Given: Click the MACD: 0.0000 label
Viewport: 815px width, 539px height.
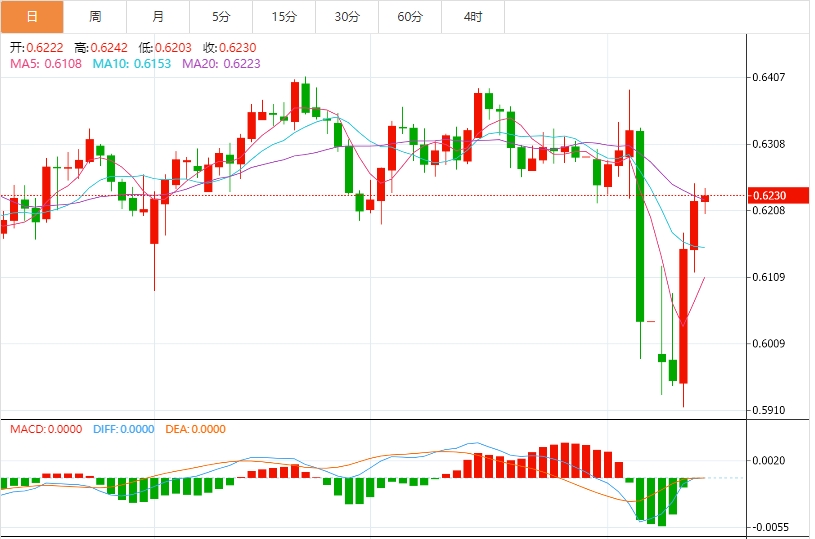Looking at the screenshot, I should pos(46,429).
